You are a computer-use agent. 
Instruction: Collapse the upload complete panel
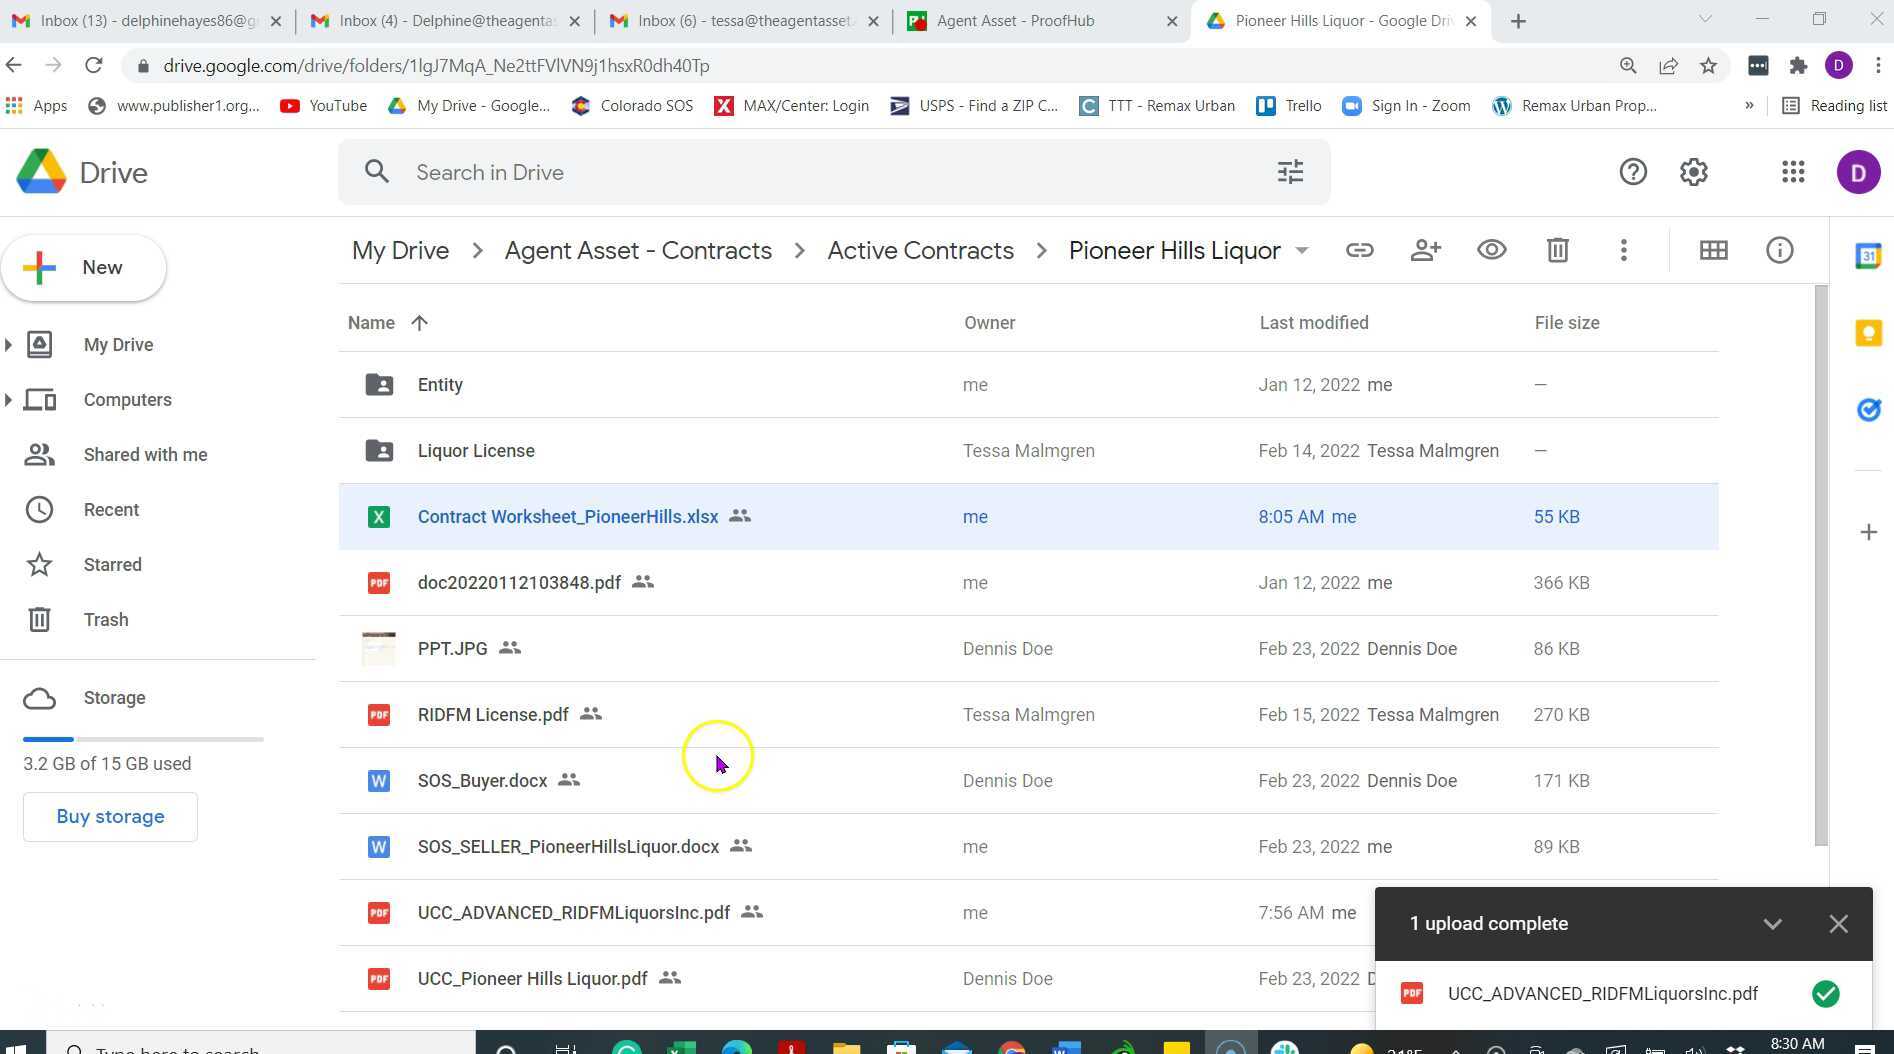(1772, 924)
